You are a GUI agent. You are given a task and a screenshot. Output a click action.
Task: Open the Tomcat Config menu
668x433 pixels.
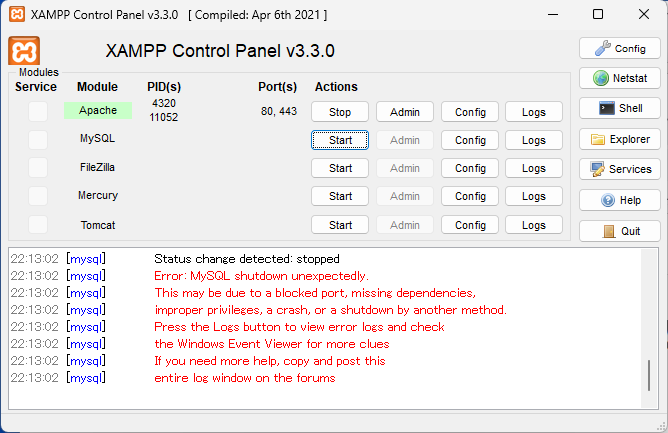pyautogui.click(x=470, y=225)
